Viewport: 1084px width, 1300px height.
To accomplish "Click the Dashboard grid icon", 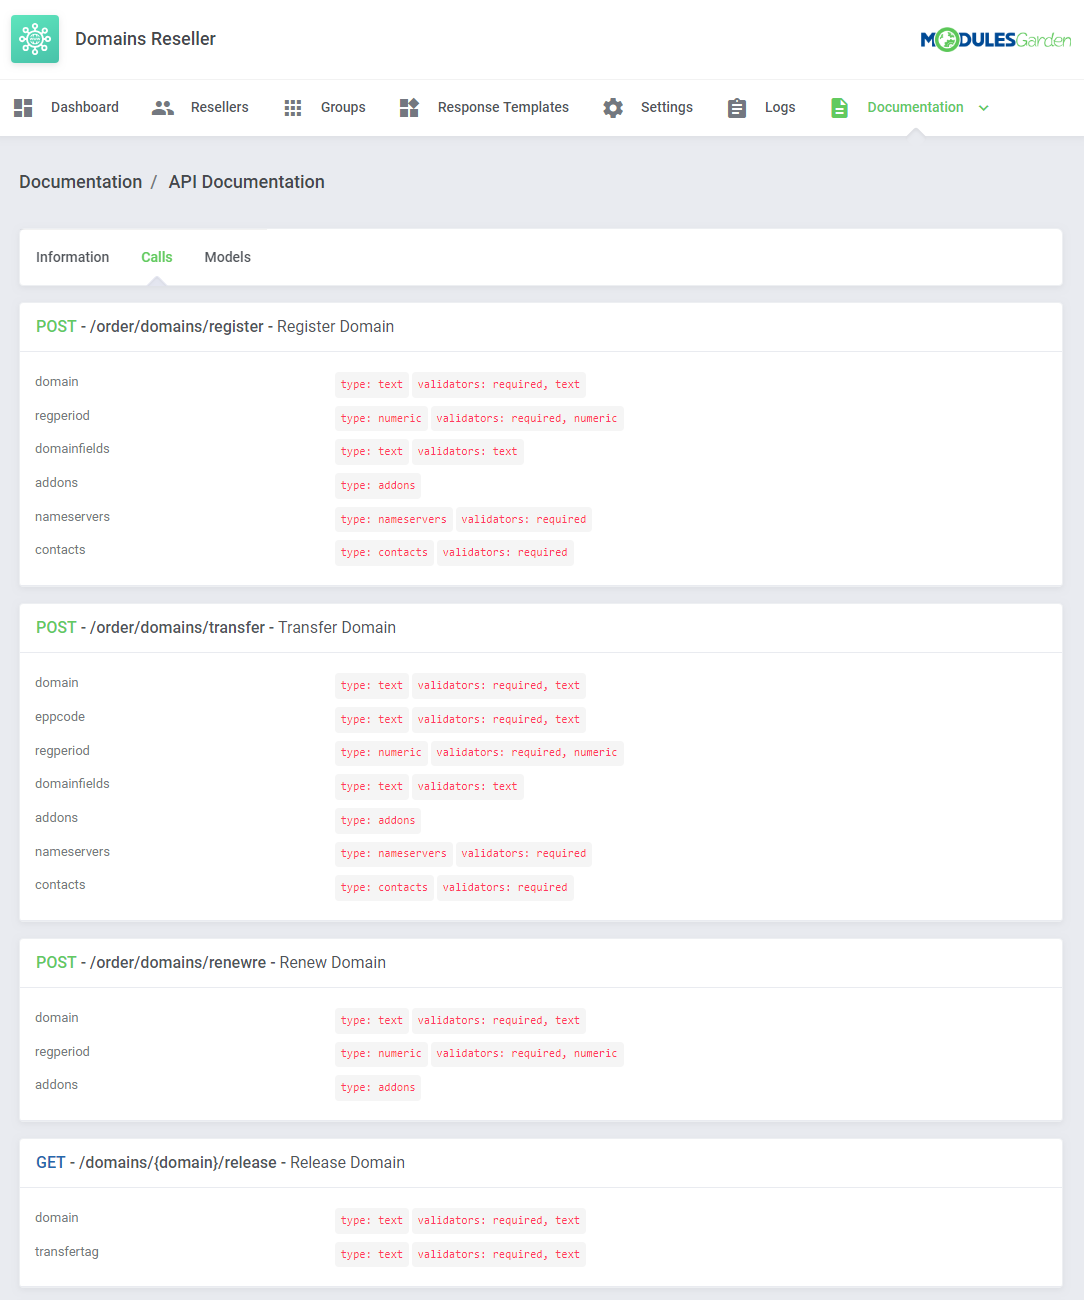I will point(23,108).
